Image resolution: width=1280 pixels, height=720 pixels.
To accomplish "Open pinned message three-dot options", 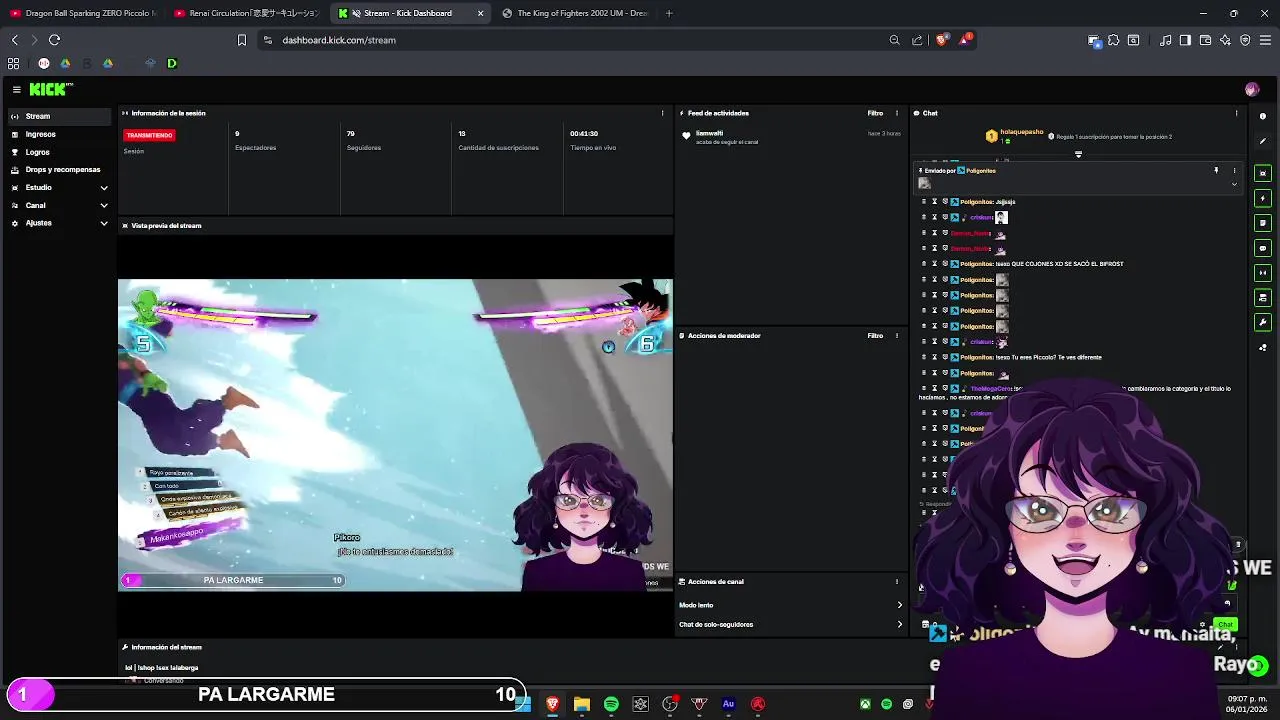I will [x=1234, y=171].
